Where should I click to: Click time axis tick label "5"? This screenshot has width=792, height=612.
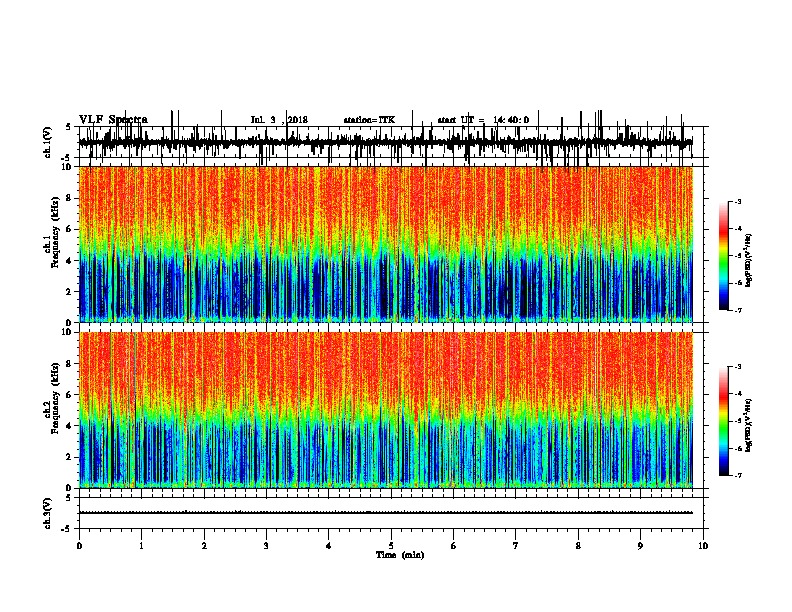[x=391, y=546]
